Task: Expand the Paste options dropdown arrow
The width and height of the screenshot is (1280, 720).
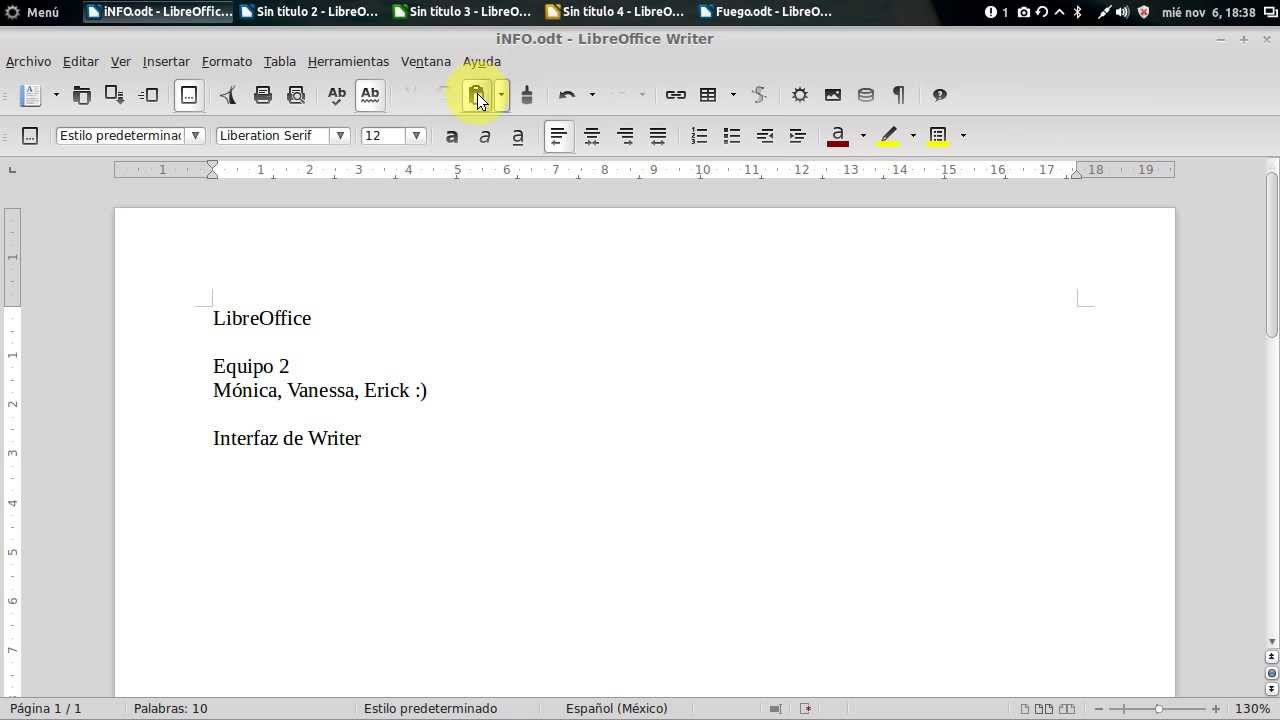Action: (501, 95)
